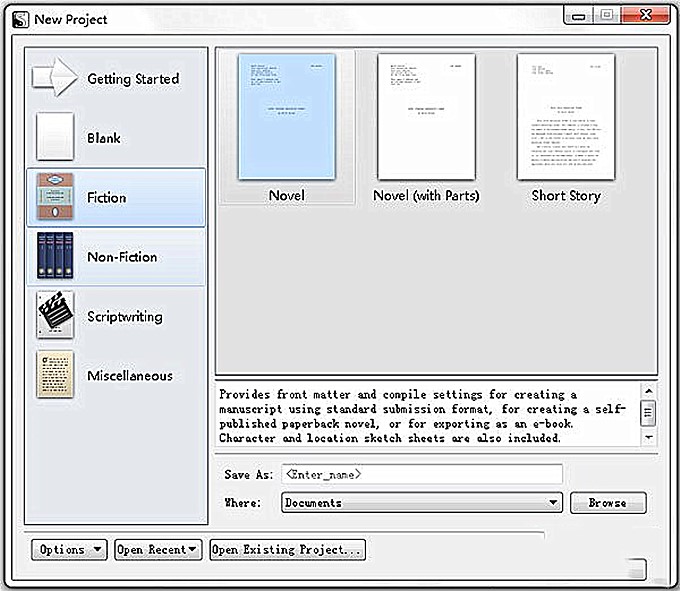The width and height of the screenshot is (680, 591).
Task: Choose the Novel (with Parts) template thumbnail
Action: 426,116
